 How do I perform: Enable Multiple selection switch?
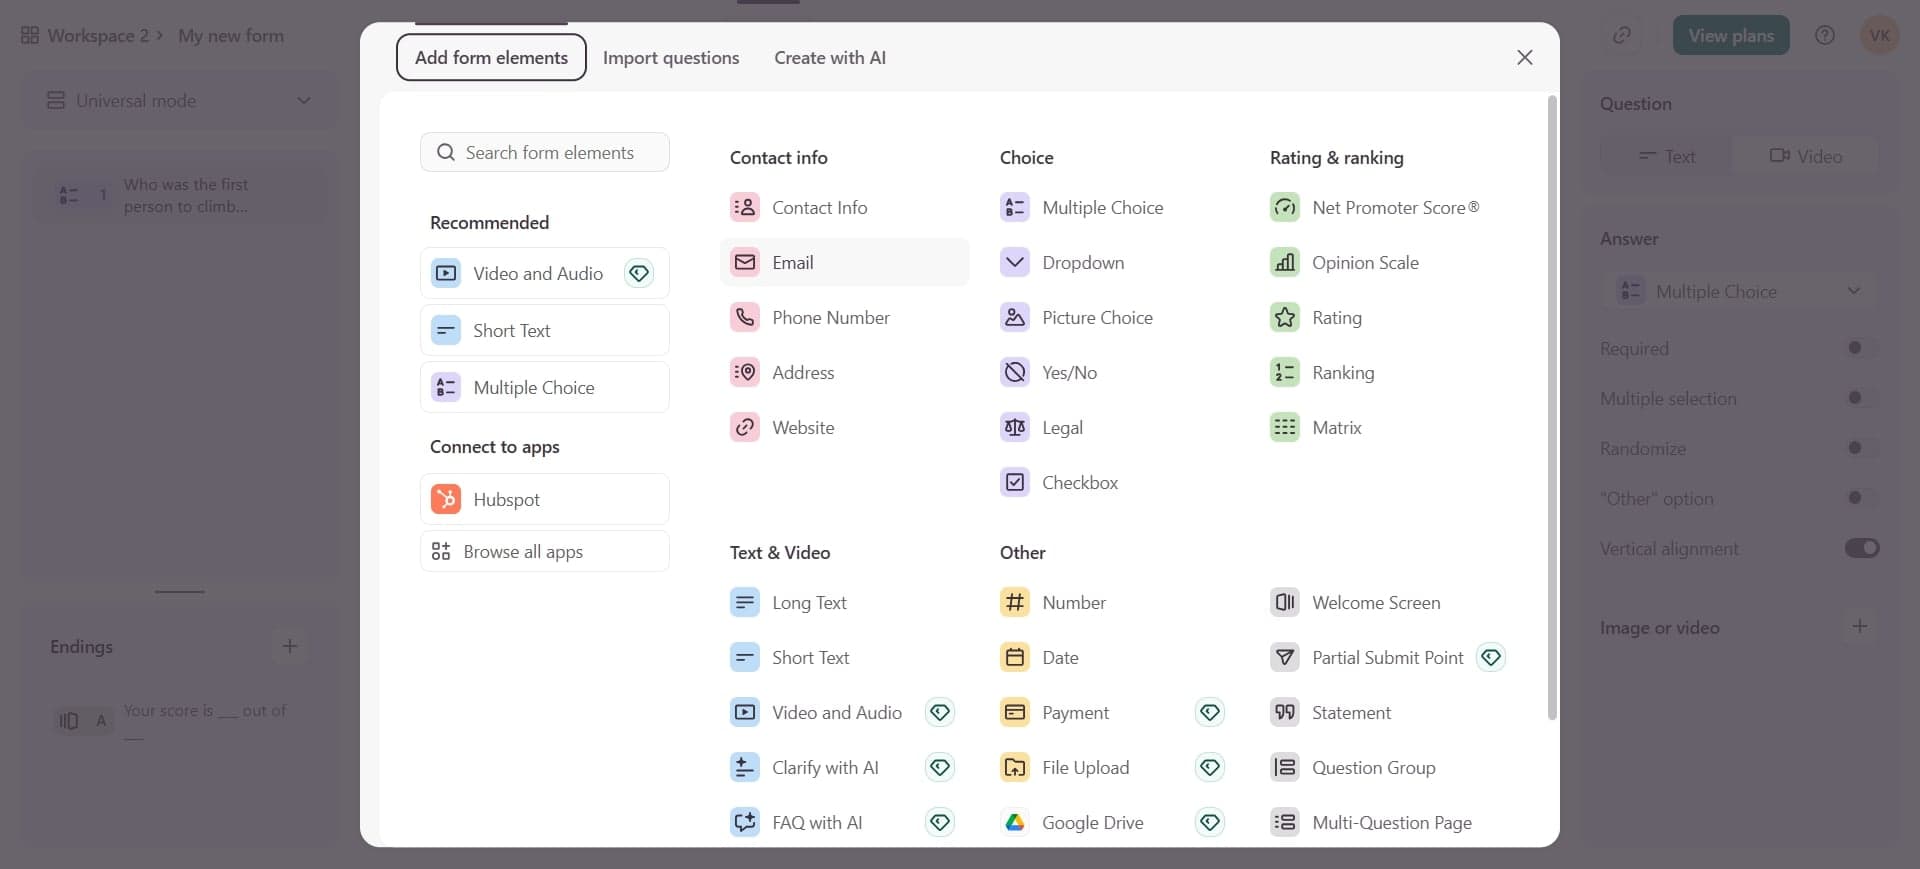tap(1861, 398)
